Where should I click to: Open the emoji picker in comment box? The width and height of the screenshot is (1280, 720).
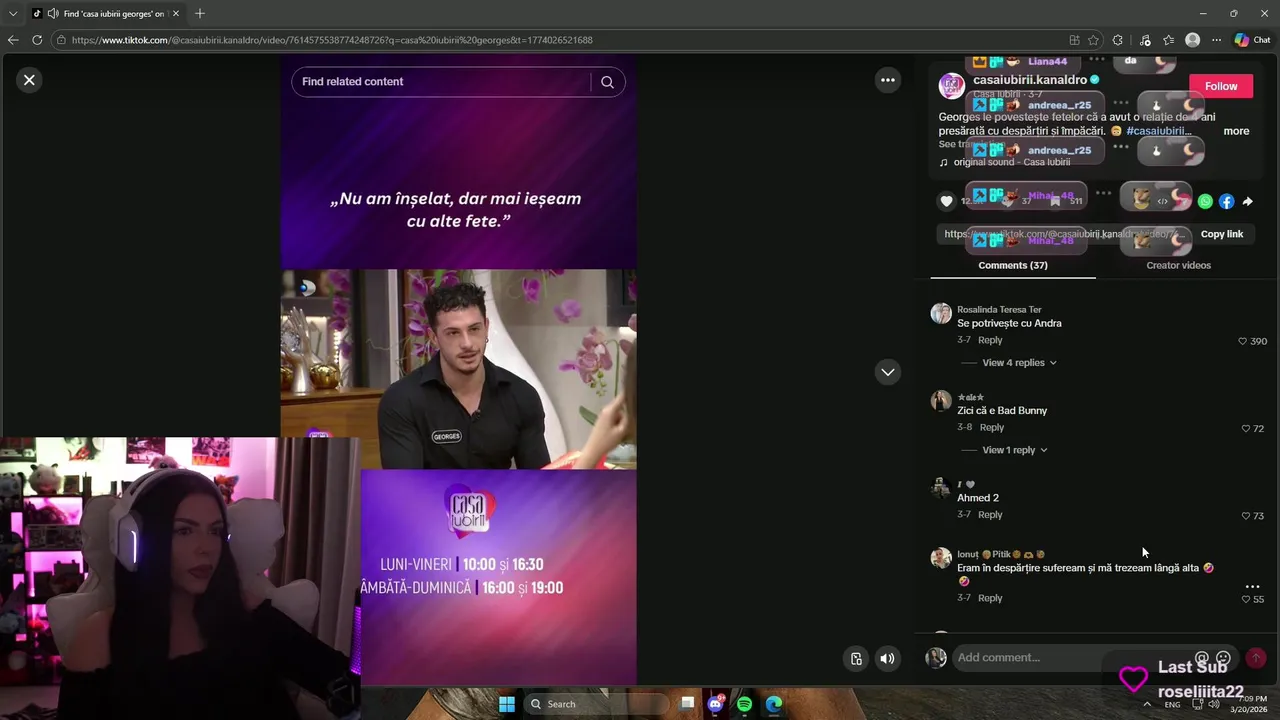1223,658
